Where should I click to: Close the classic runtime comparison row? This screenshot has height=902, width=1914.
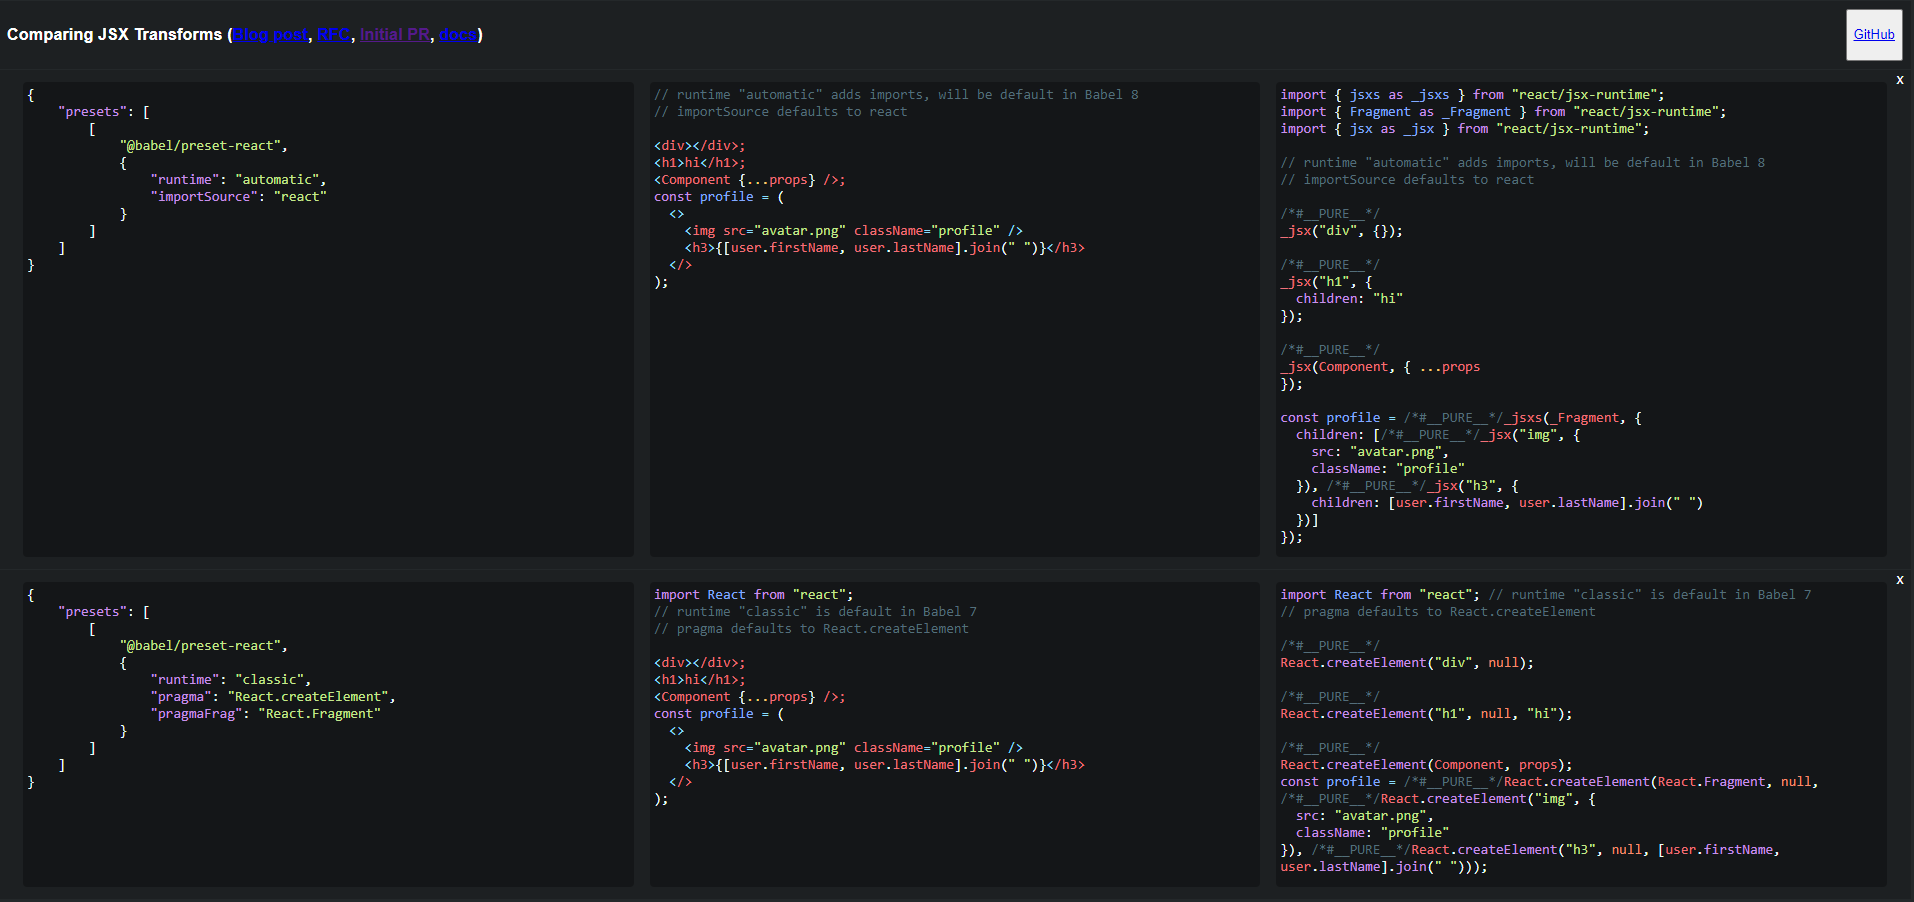[1900, 579]
